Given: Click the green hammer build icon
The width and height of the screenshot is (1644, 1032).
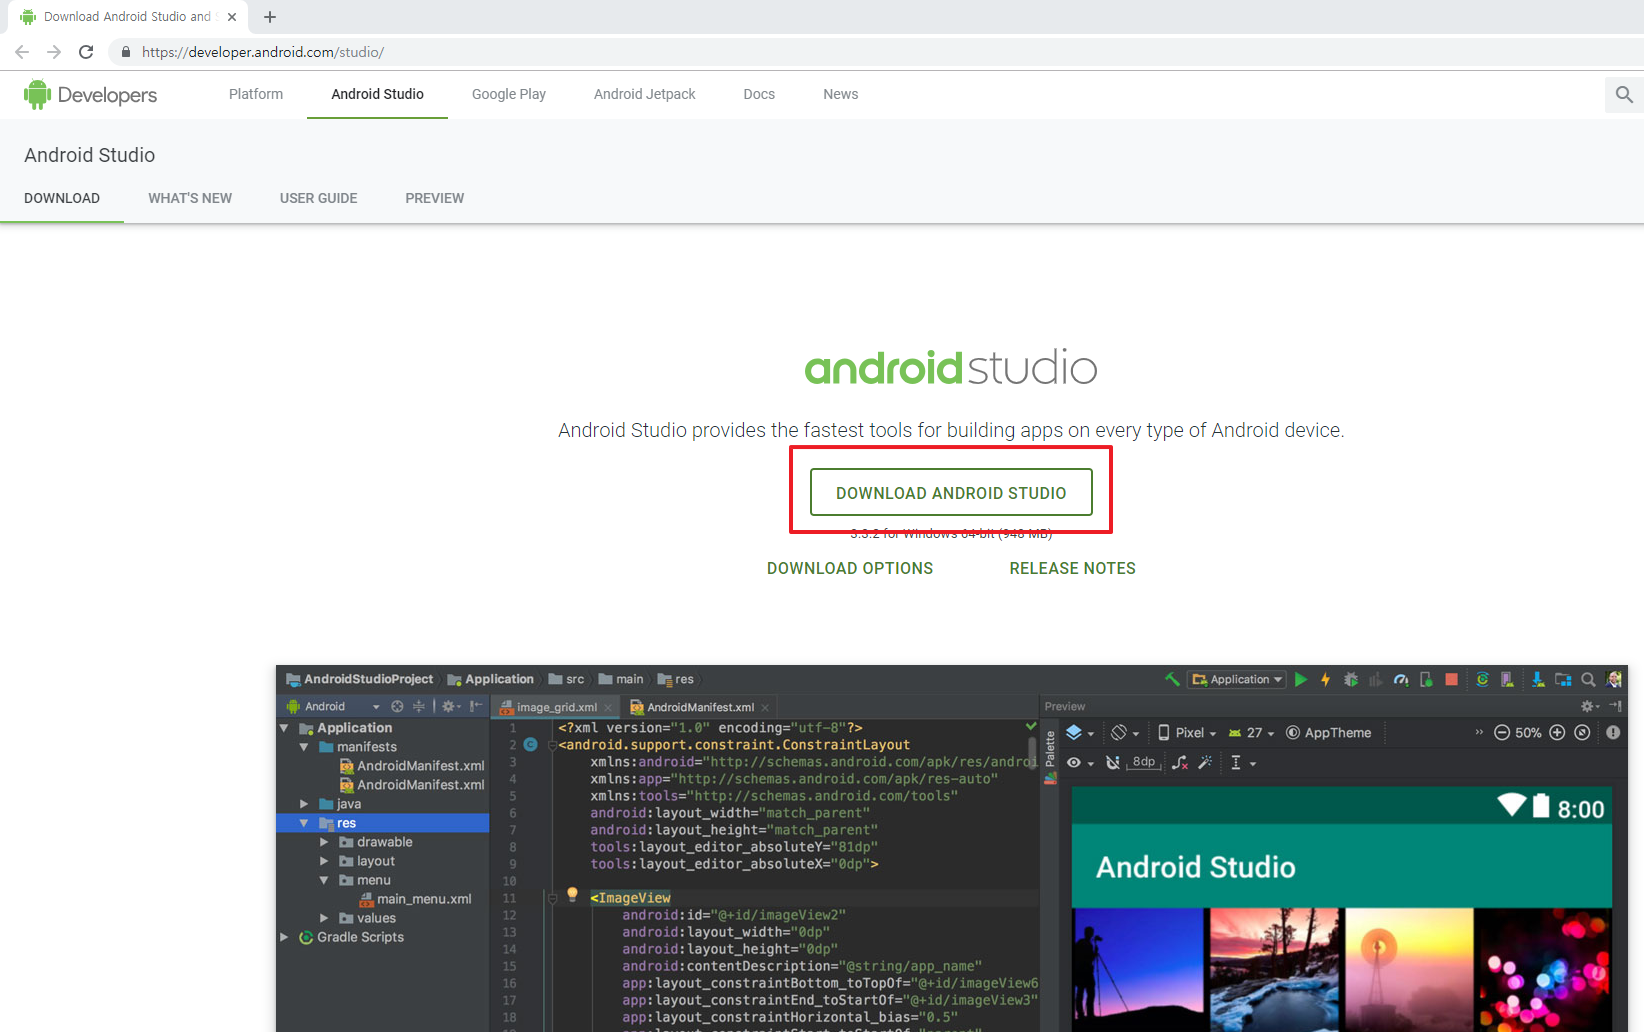Looking at the screenshot, I should pyautogui.click(x=1172, y=679).
